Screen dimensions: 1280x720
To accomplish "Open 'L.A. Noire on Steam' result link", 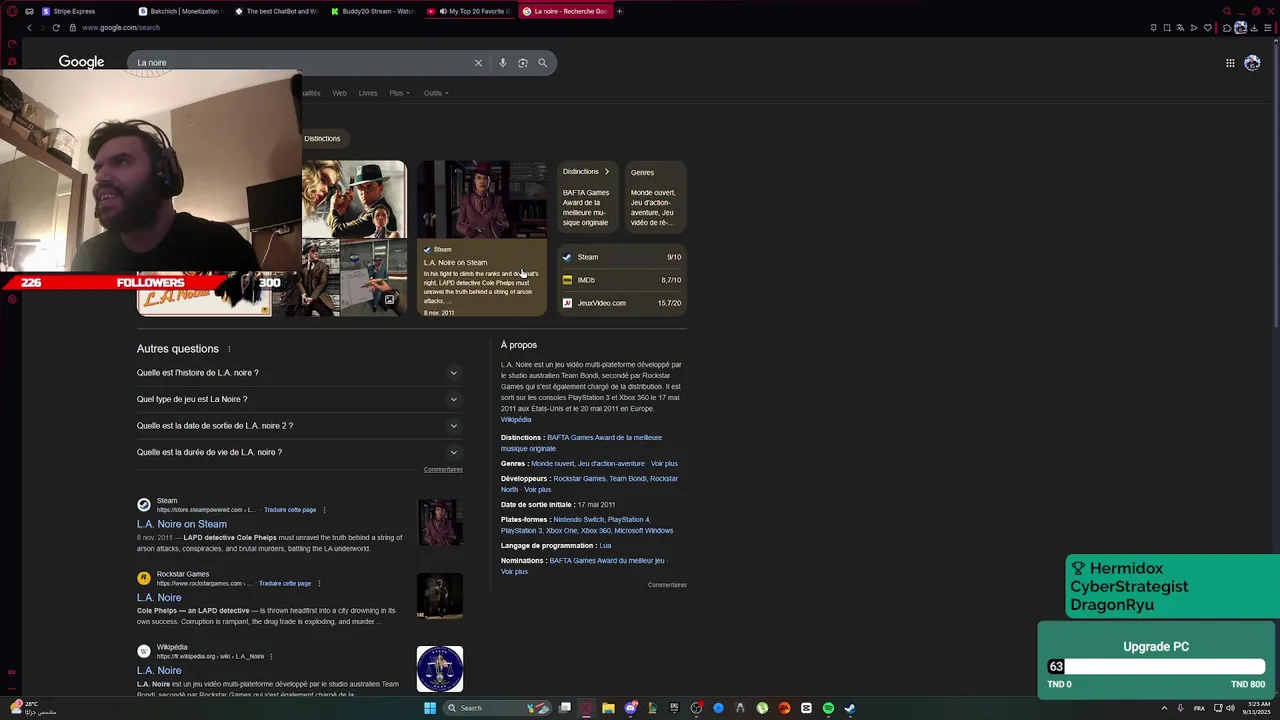I will point(182,524).
